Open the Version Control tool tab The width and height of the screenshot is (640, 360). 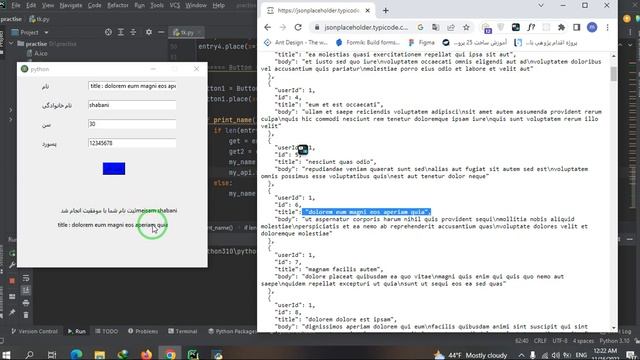(x=34, y=331)
